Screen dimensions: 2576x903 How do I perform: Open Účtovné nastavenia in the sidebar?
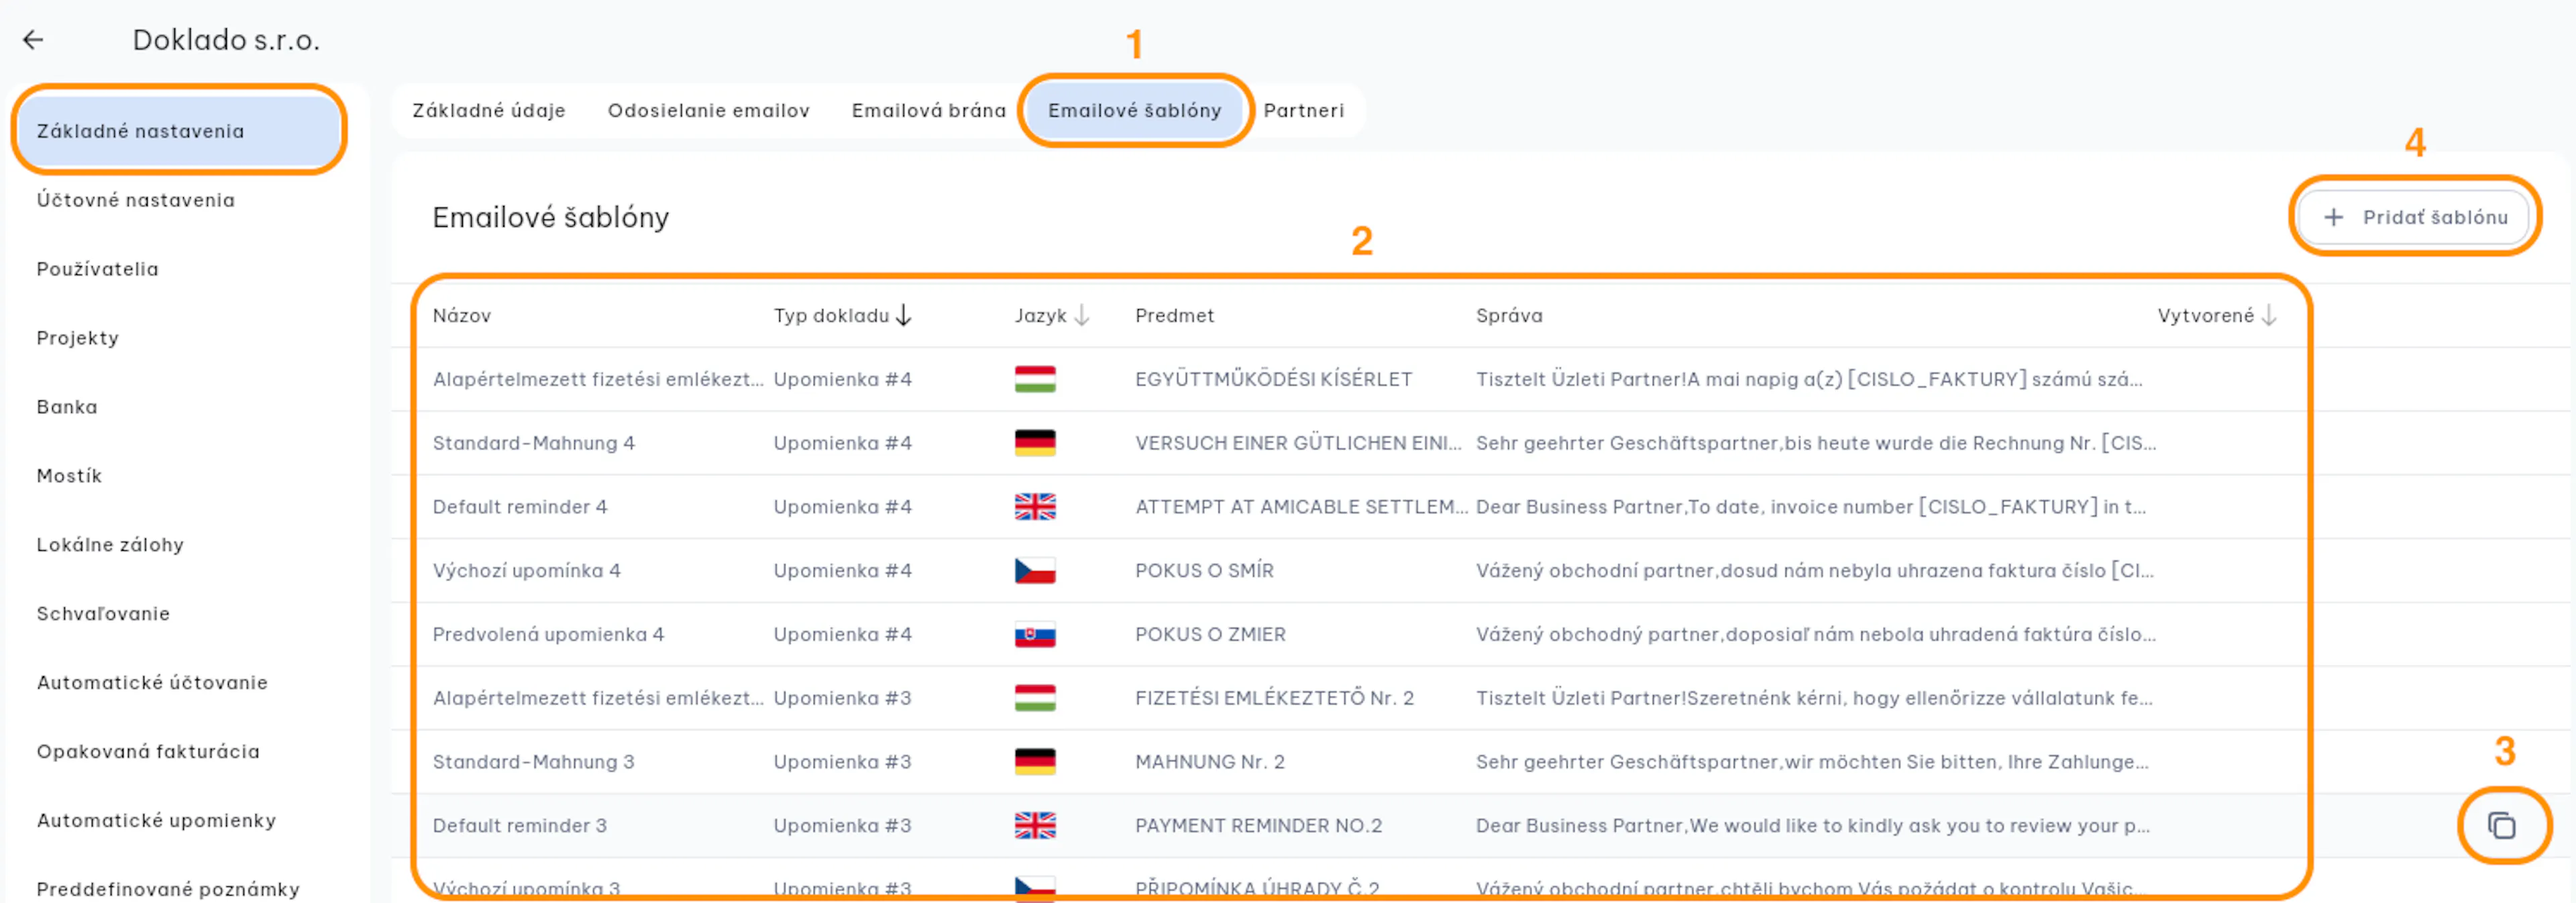point(136,200)
